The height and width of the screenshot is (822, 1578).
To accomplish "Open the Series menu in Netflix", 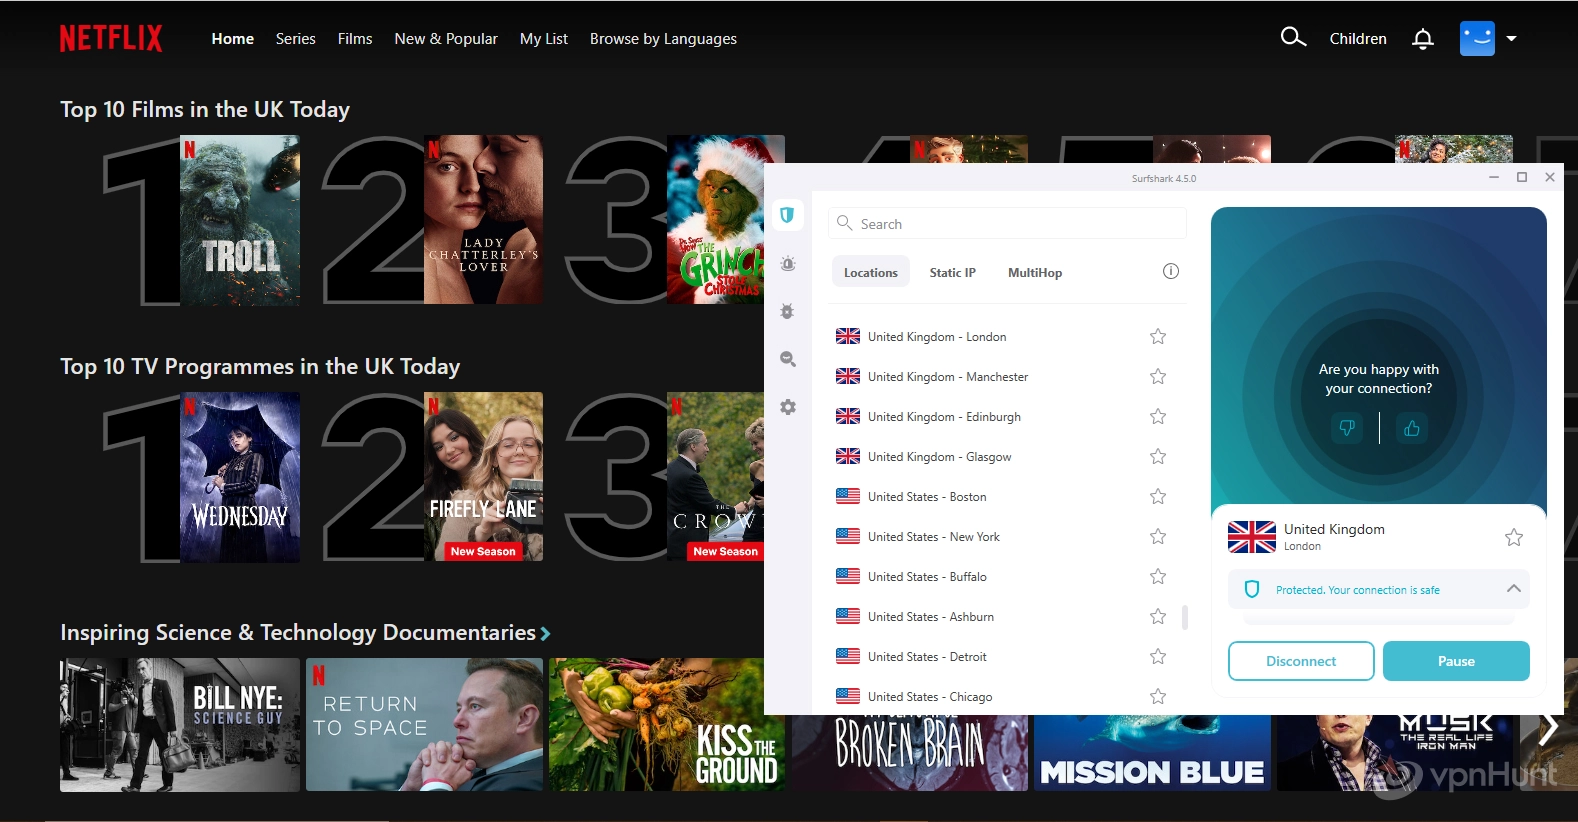I will (296, 39).
